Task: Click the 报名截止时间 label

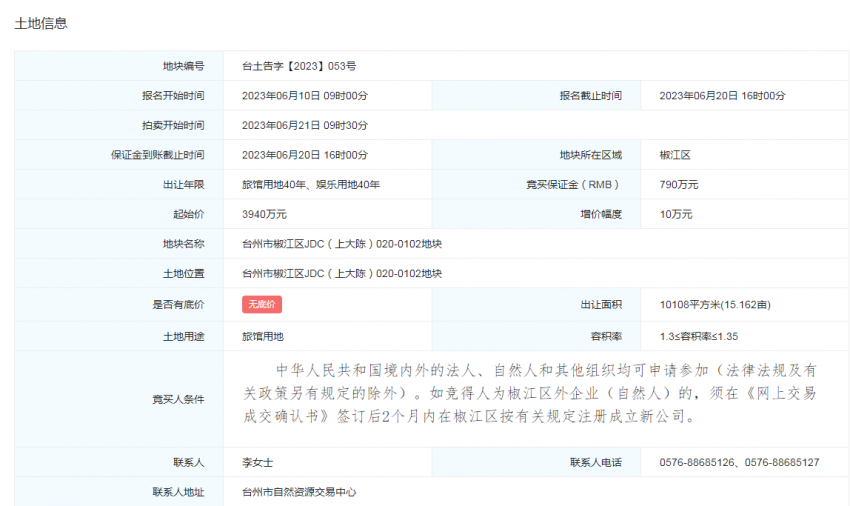Action: pos(590,96)
